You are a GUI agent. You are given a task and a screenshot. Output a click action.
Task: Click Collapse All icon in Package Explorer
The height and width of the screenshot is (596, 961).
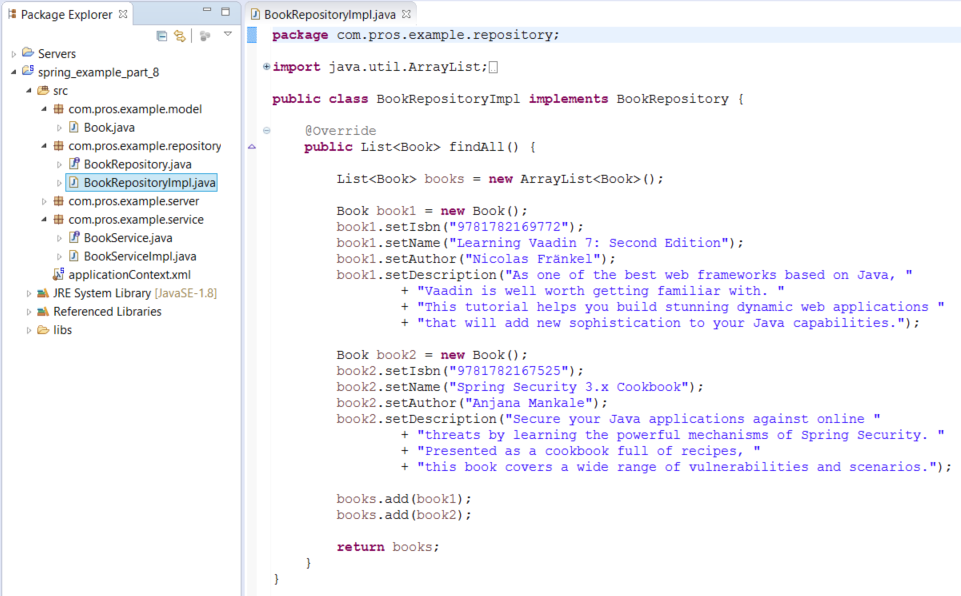click(x=162, y=36)
